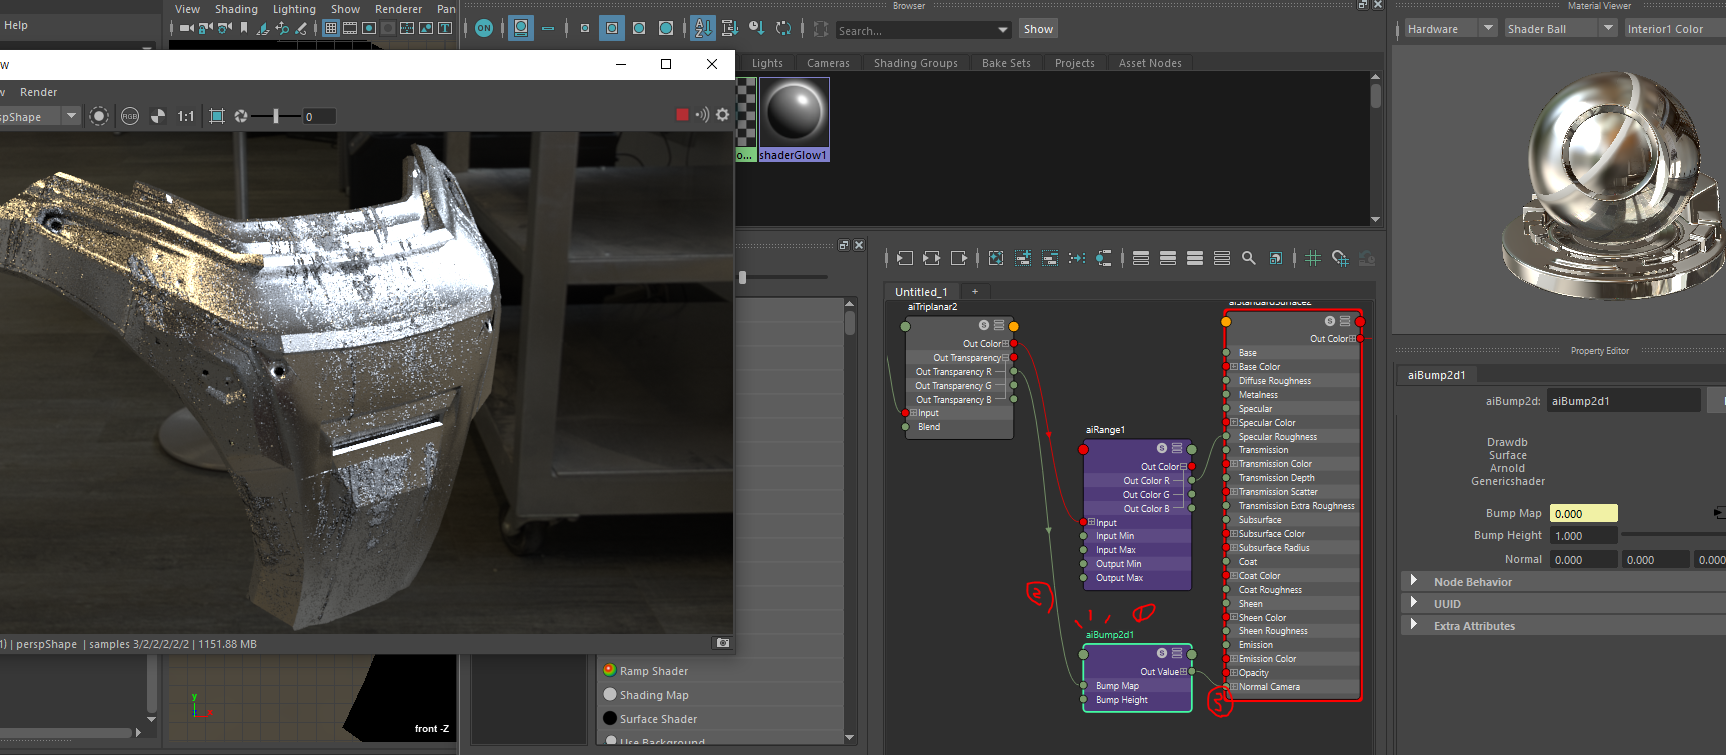Viewport: 1726px width, 755px height.
Task: Expand the UUID section
Action: 1414,603
